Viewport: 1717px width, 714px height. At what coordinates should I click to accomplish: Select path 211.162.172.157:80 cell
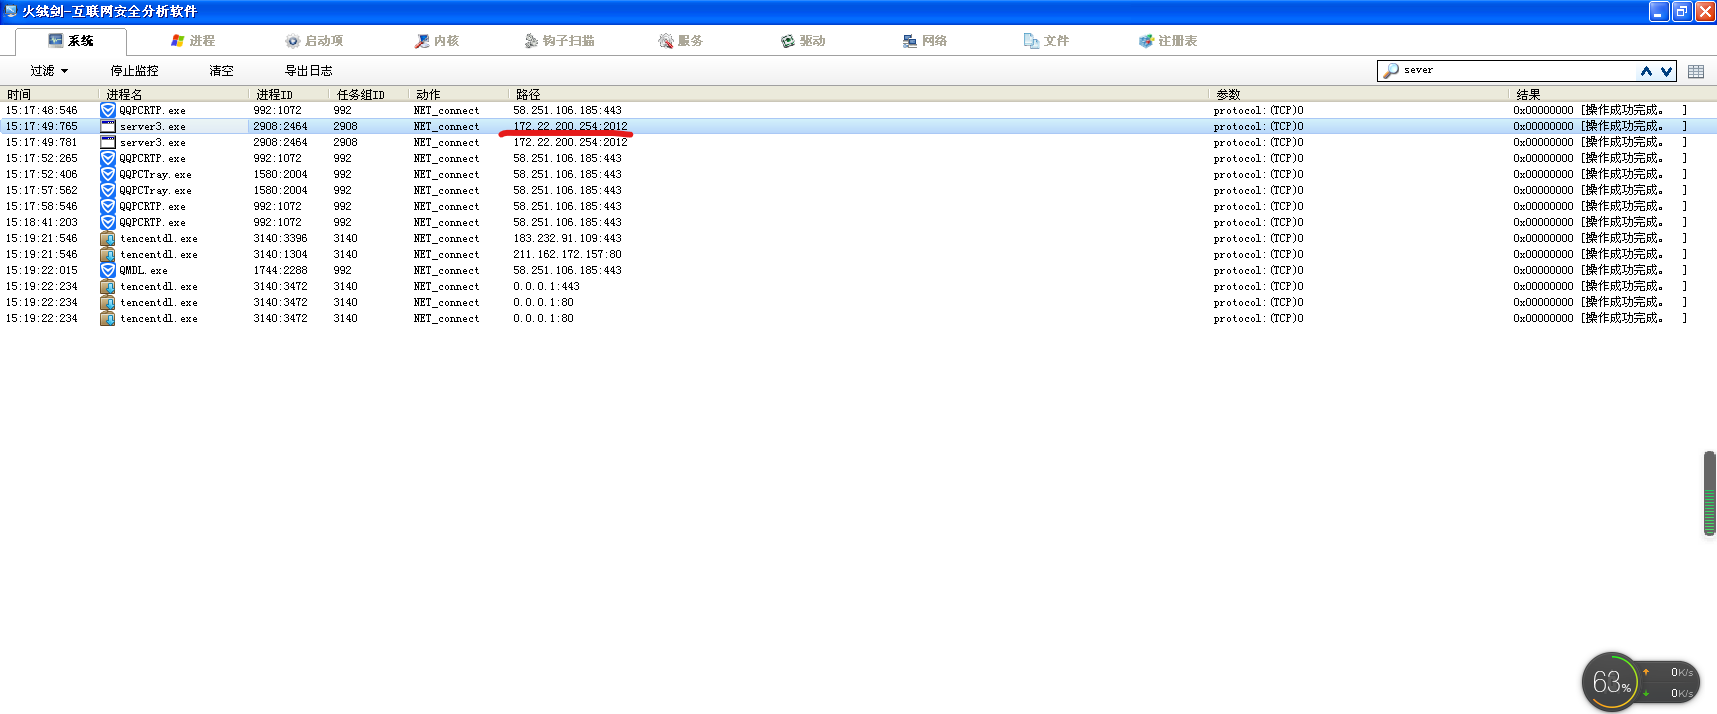567,254
